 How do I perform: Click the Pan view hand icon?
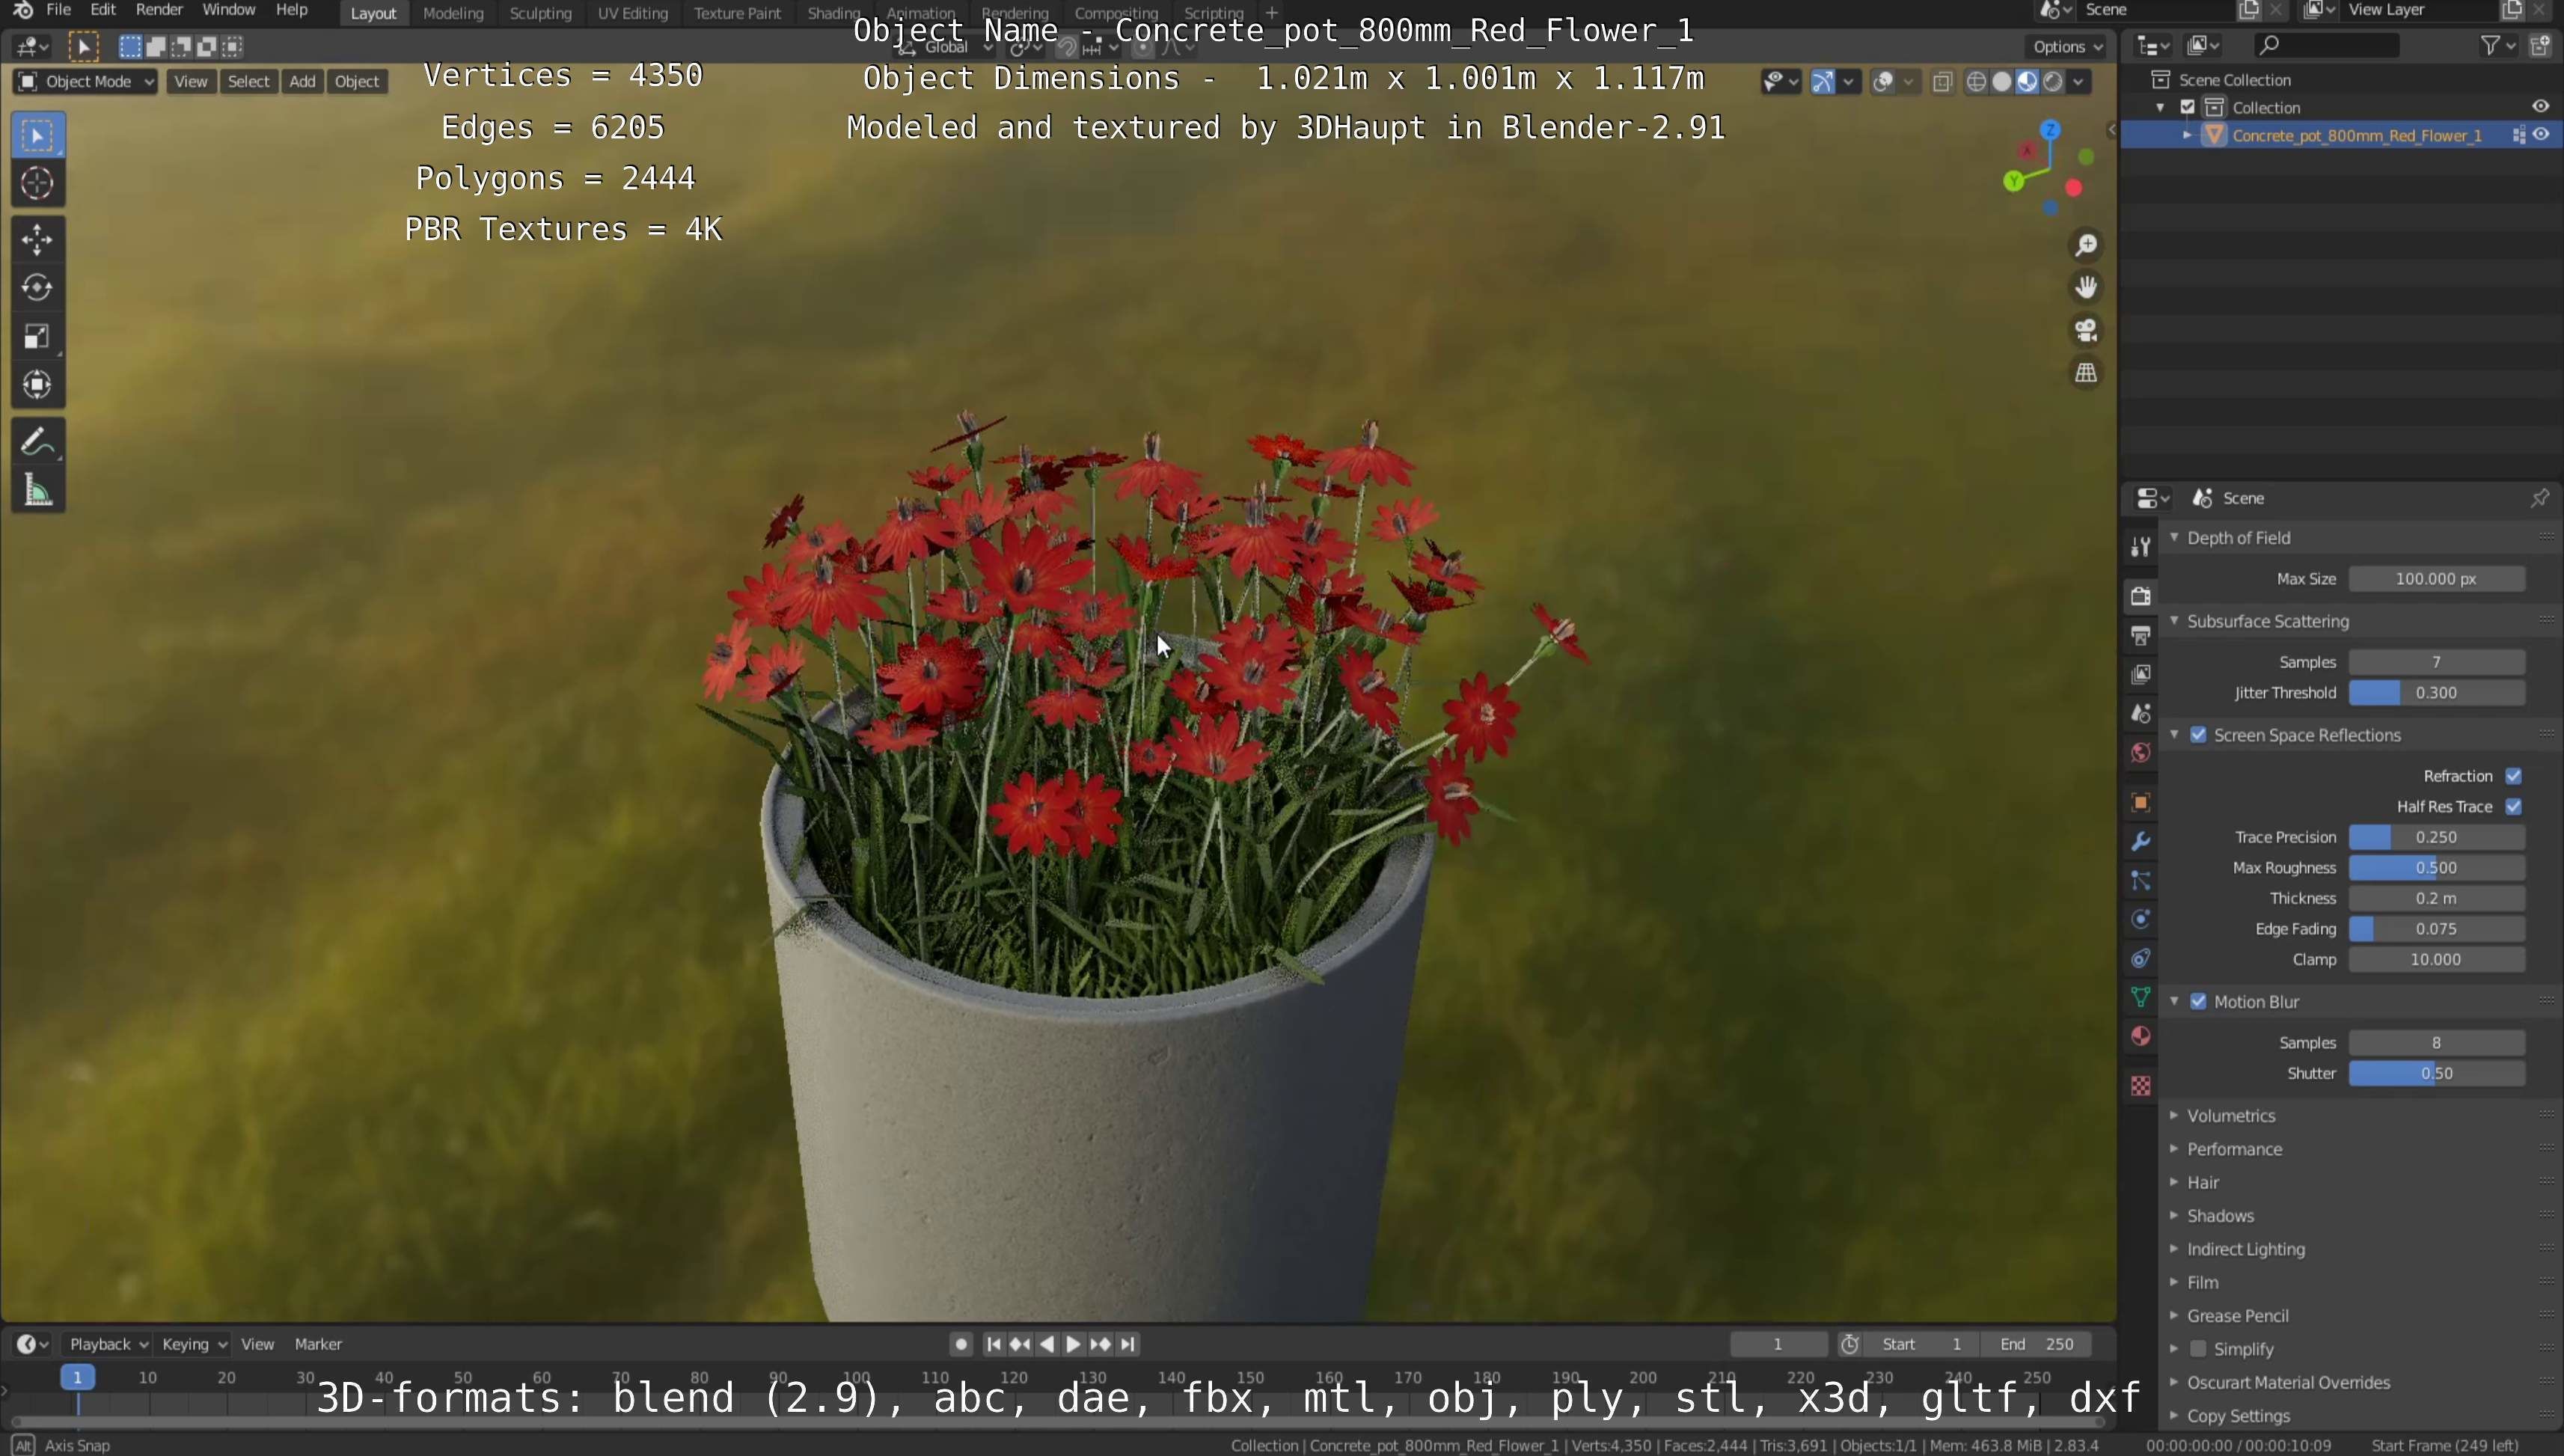coord(2086,288)
